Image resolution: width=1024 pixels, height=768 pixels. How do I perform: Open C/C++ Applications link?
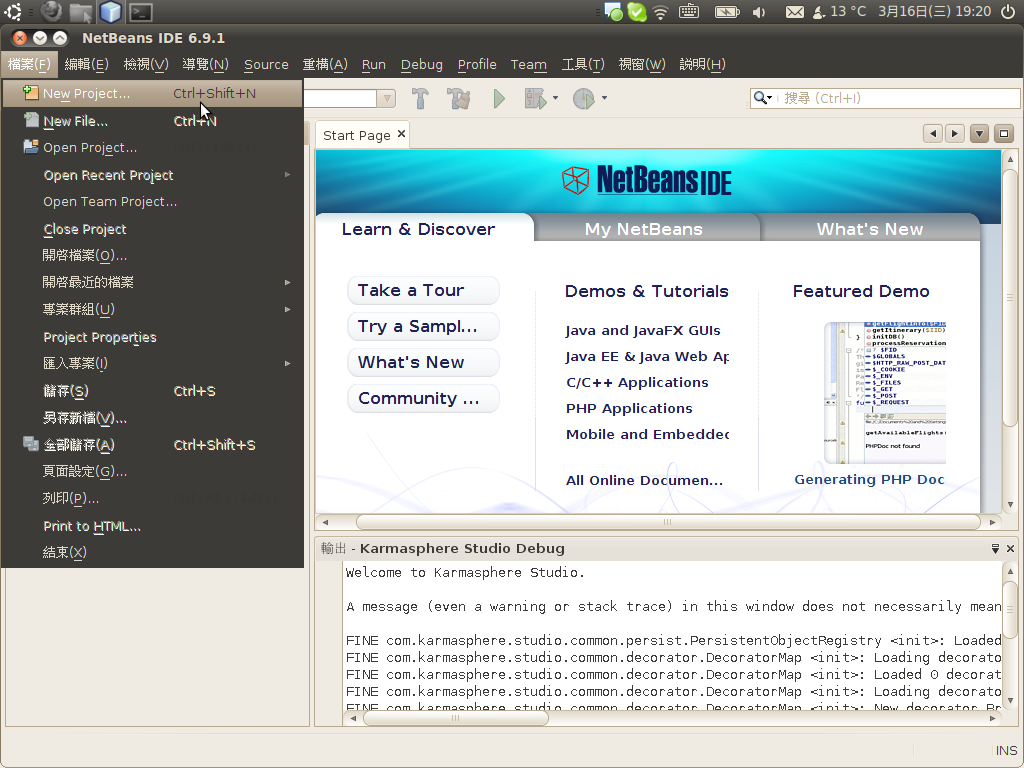637,383
